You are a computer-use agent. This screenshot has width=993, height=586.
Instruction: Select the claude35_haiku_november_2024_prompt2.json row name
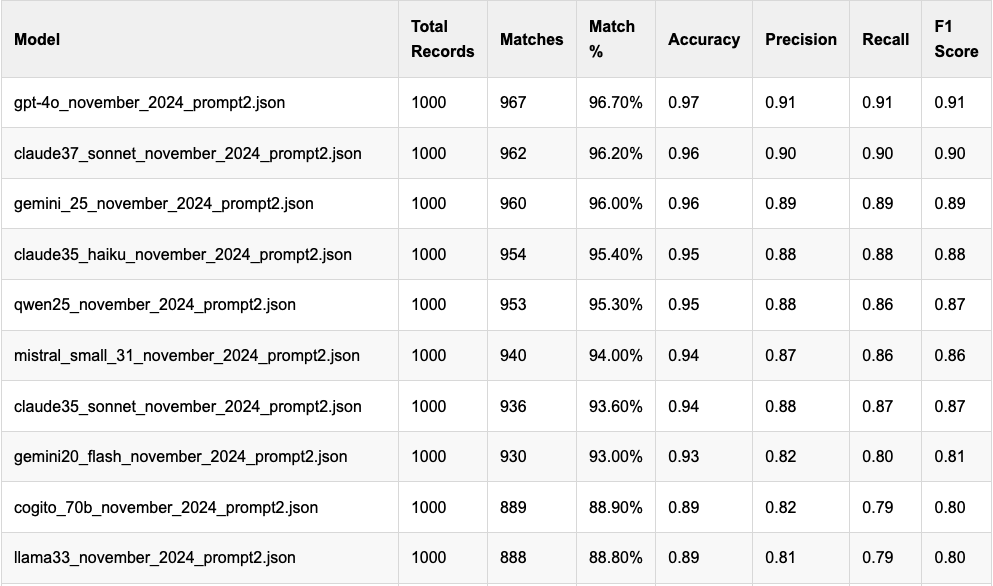pyautogui.click(x=183, y=254)
